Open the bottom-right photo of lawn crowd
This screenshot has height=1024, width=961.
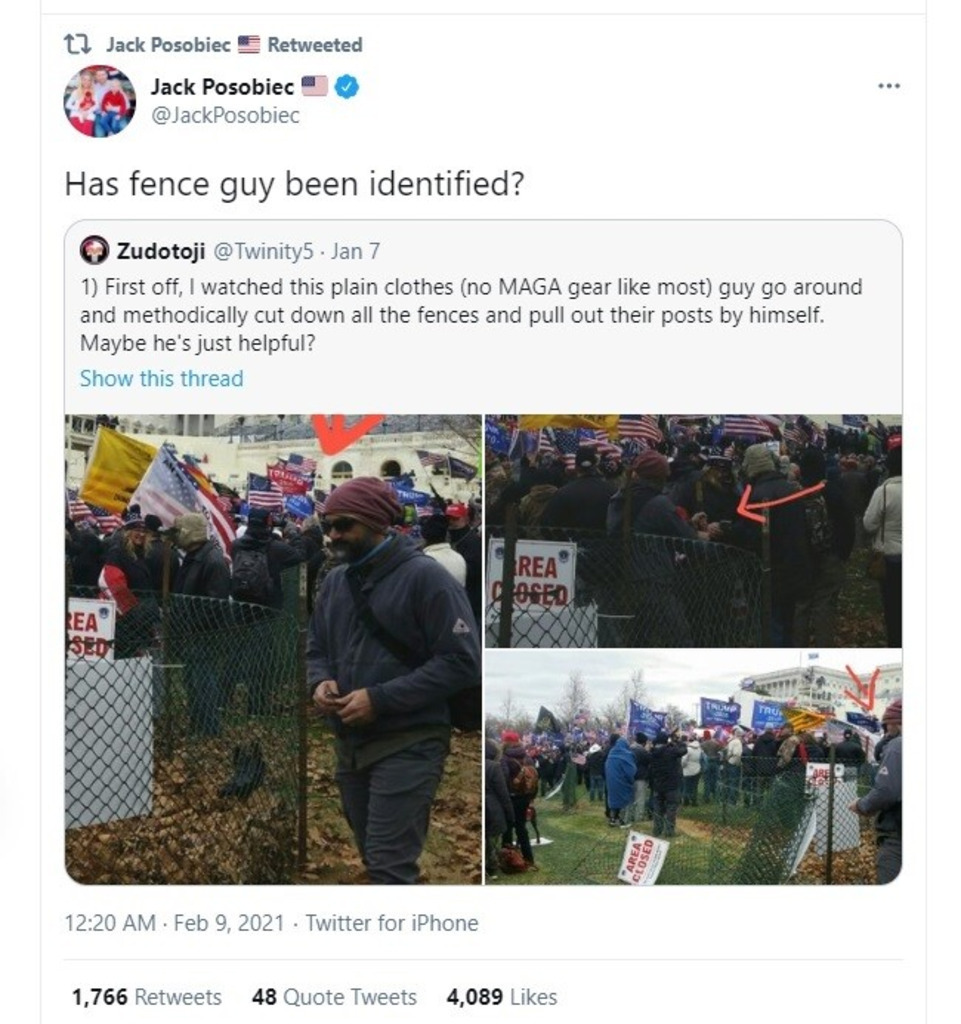point(693,767)
